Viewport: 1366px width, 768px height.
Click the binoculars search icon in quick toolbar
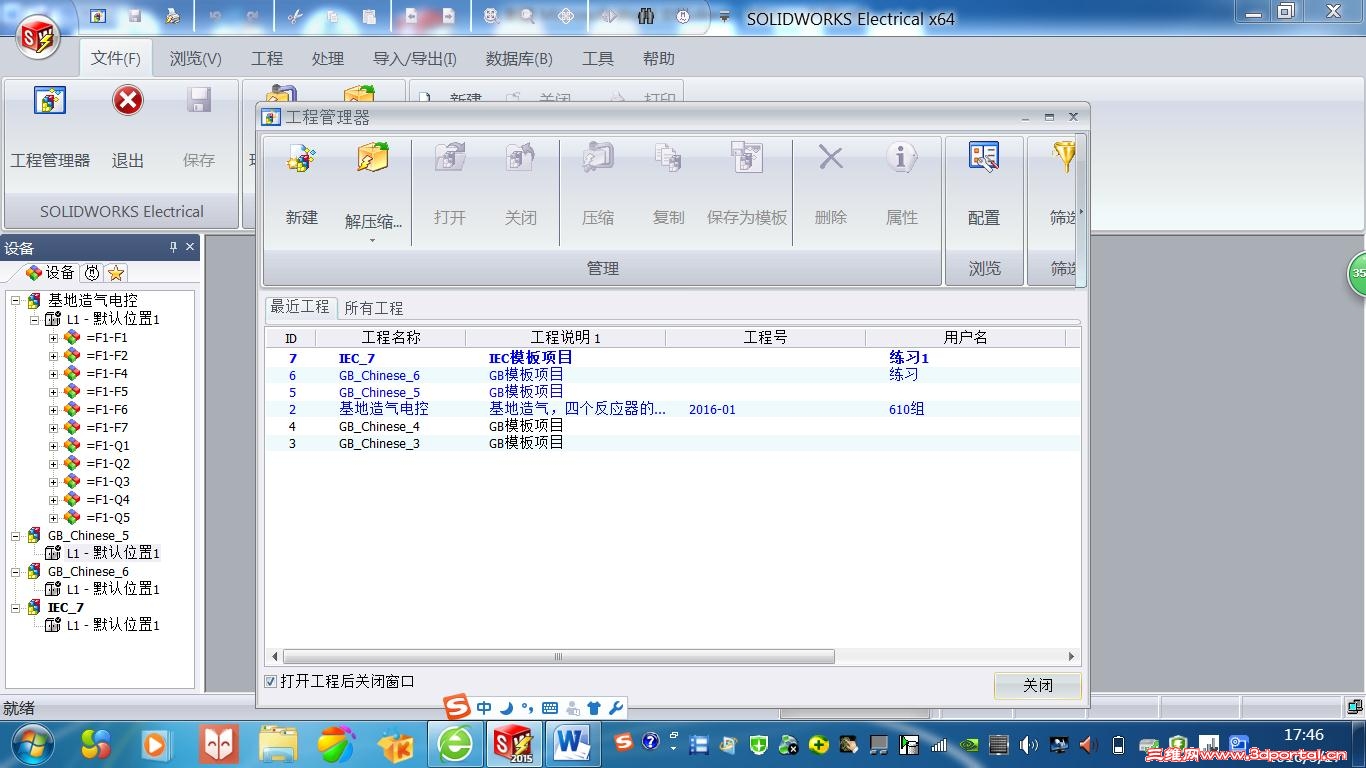click(x=645, y=16)
